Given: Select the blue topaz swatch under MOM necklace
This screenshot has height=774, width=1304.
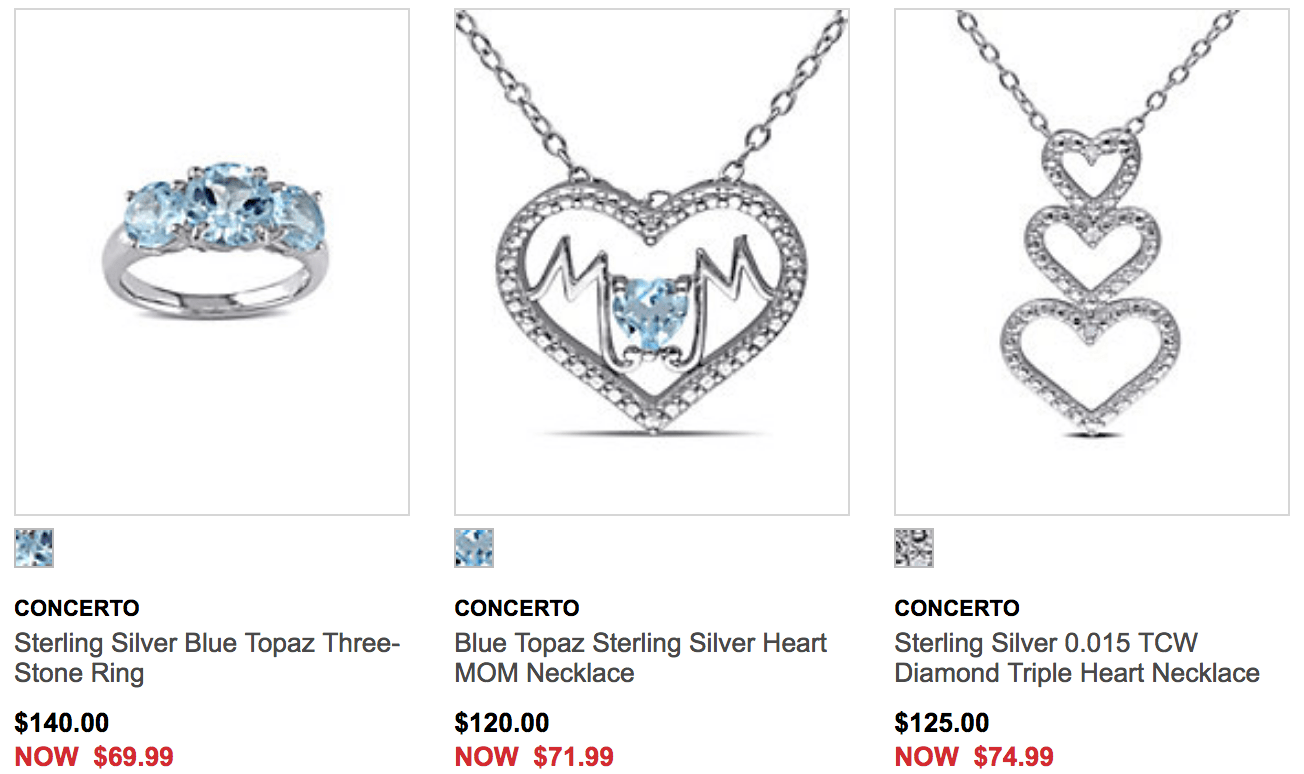Looking at the screenshot, I should click(x=474, y=548).
